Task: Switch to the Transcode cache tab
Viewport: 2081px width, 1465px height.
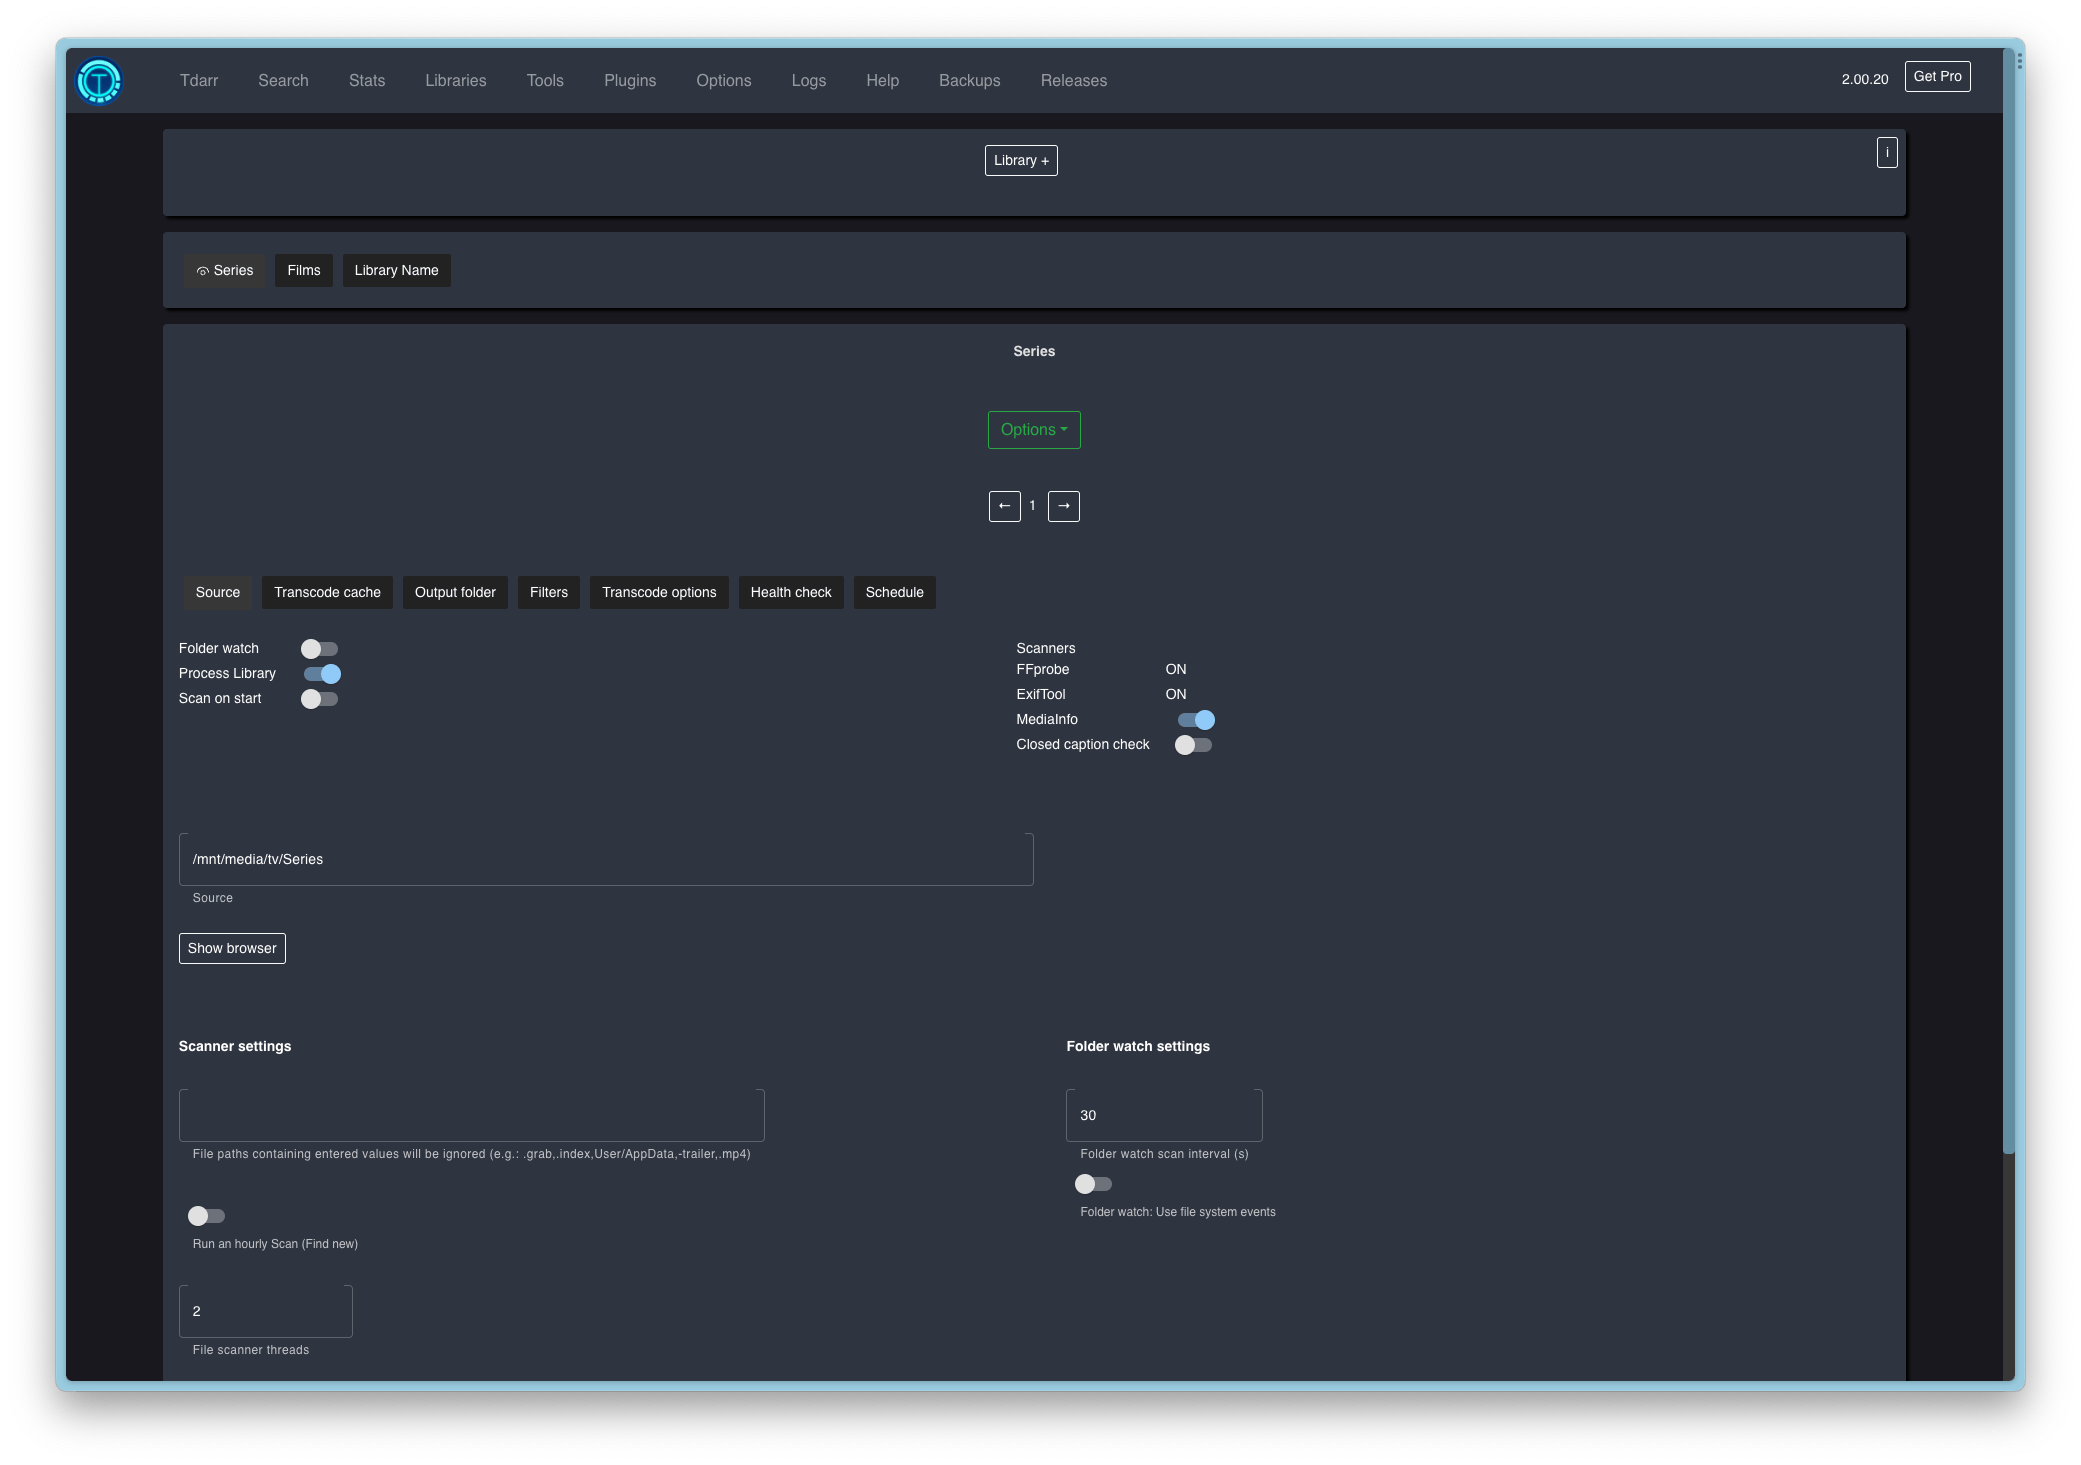Action: pyautogui.click(x=327, y=593)
